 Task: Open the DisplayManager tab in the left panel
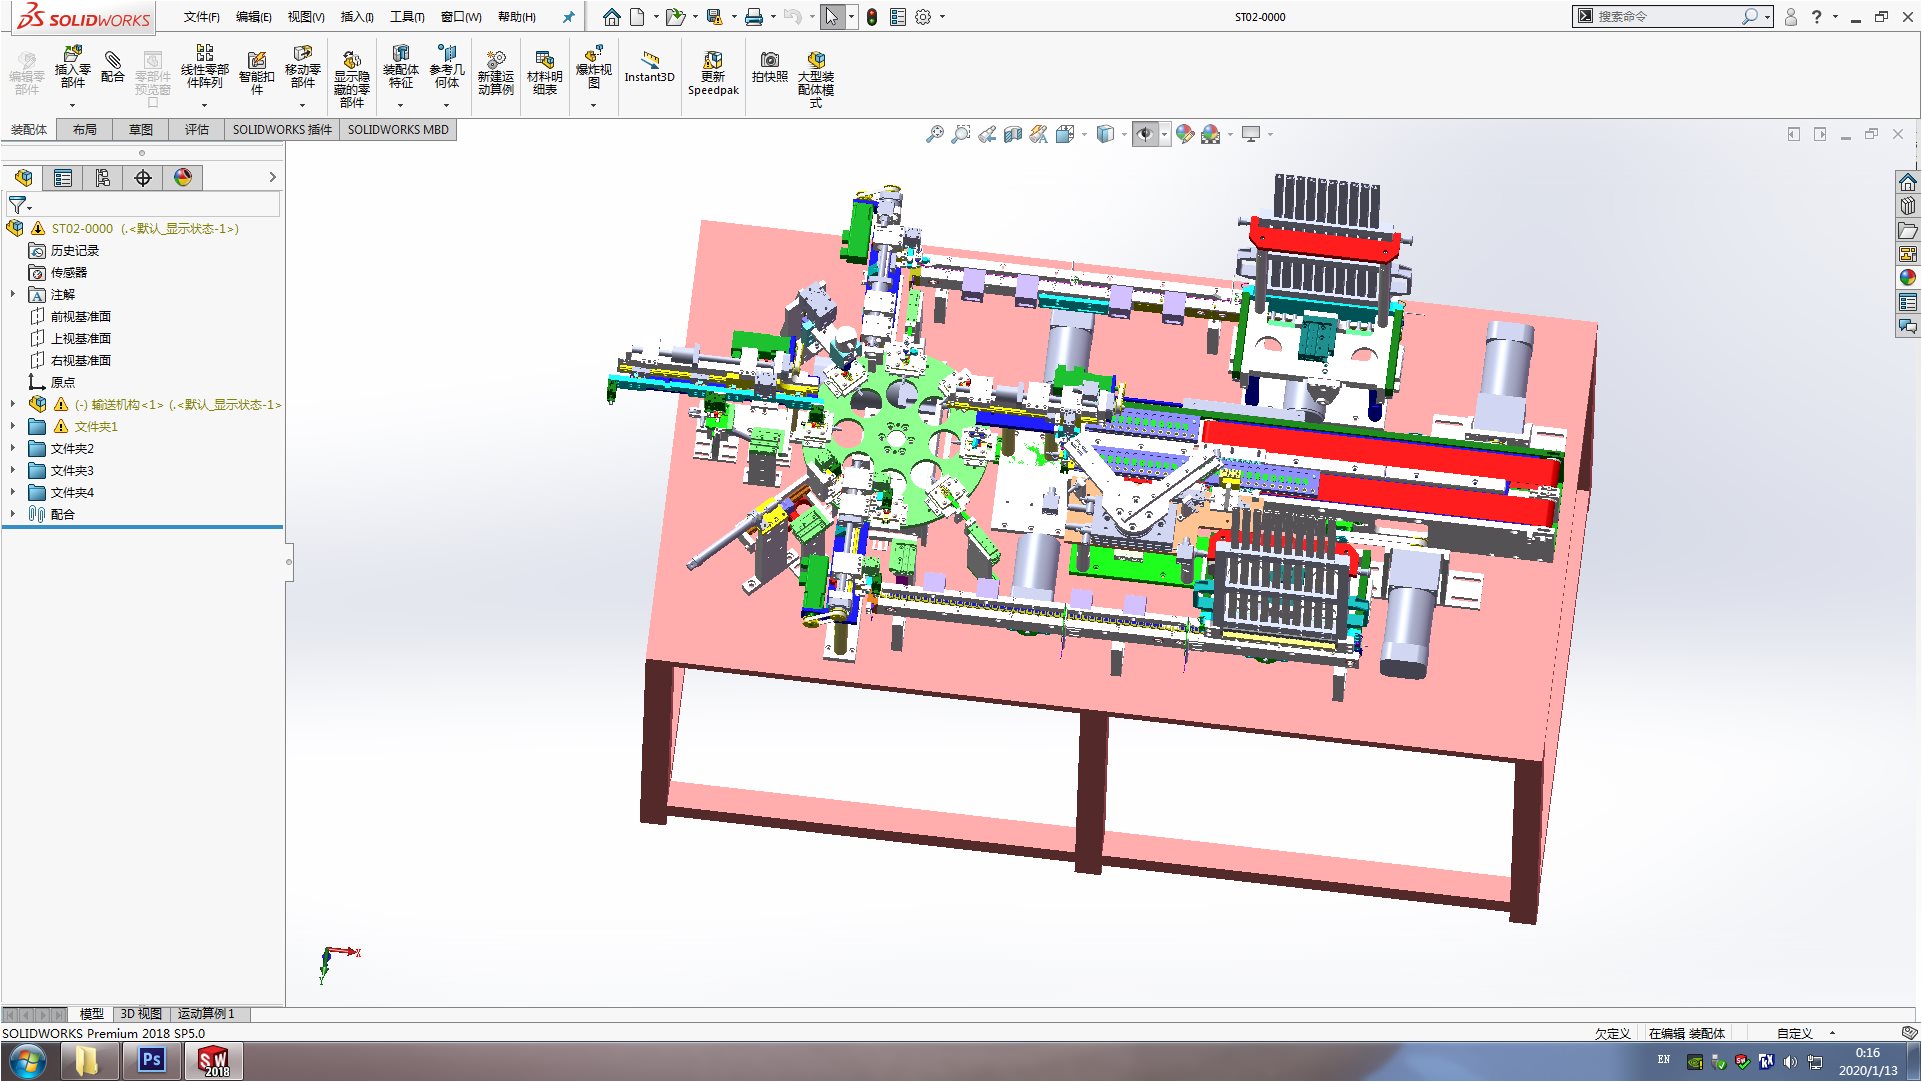(183, 178)
